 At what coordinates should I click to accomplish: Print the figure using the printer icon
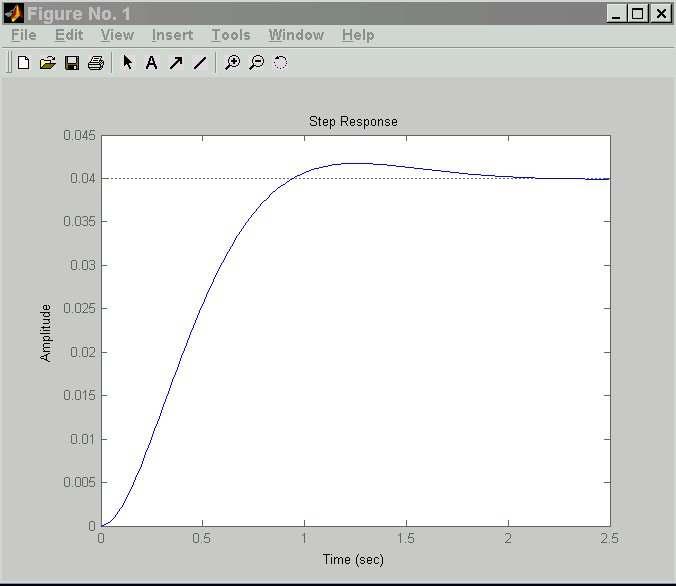96,63
